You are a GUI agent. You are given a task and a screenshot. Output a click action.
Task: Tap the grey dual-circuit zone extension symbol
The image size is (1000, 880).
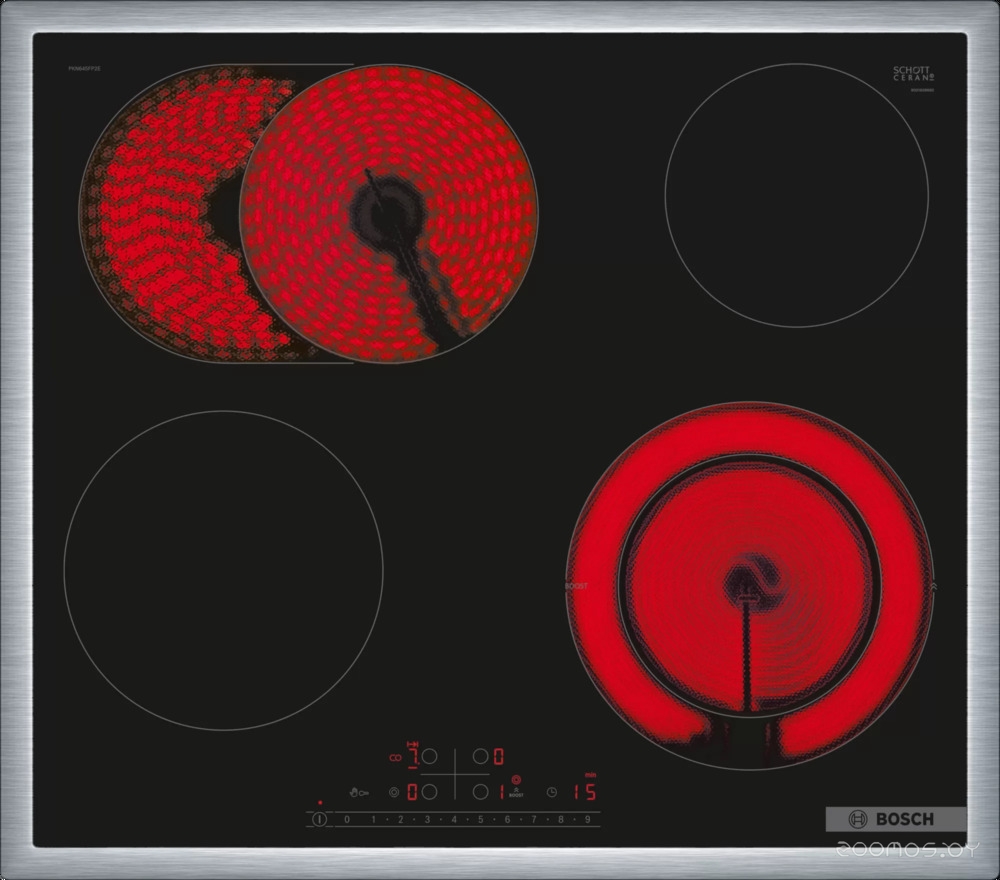[x=394, y=792]
